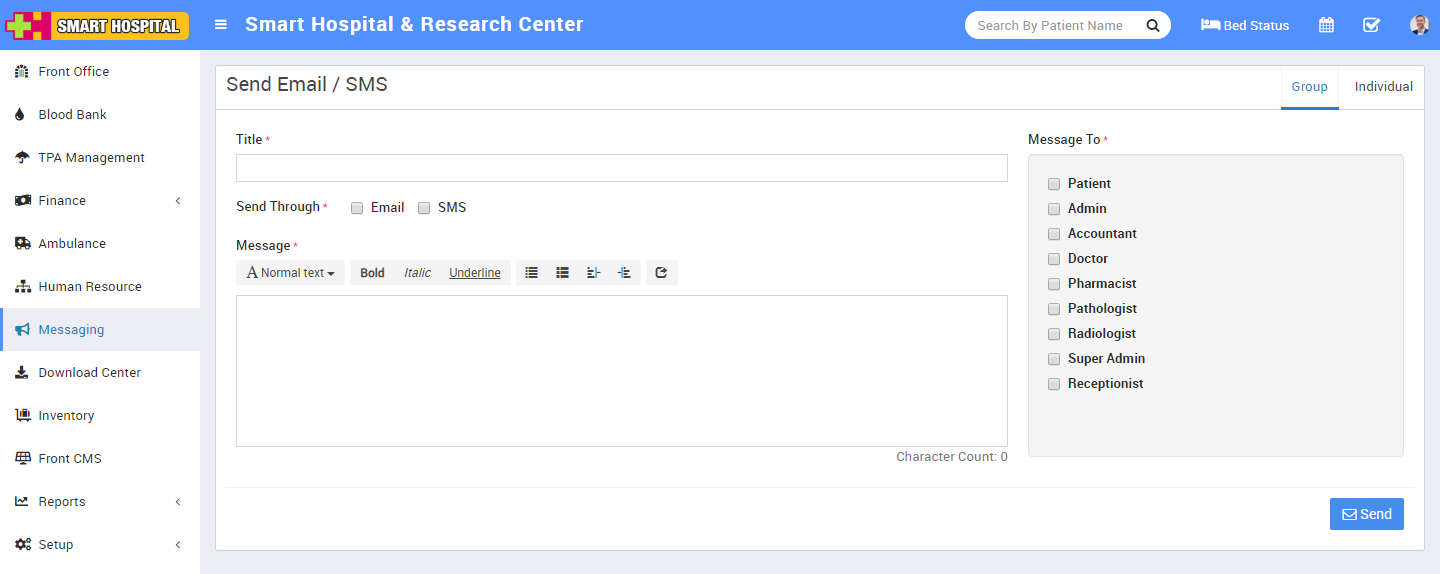Open the task checklist icon in header
Image resolution: width=1440 pixels, height=574 pixels.
[x=1371, y=25]
